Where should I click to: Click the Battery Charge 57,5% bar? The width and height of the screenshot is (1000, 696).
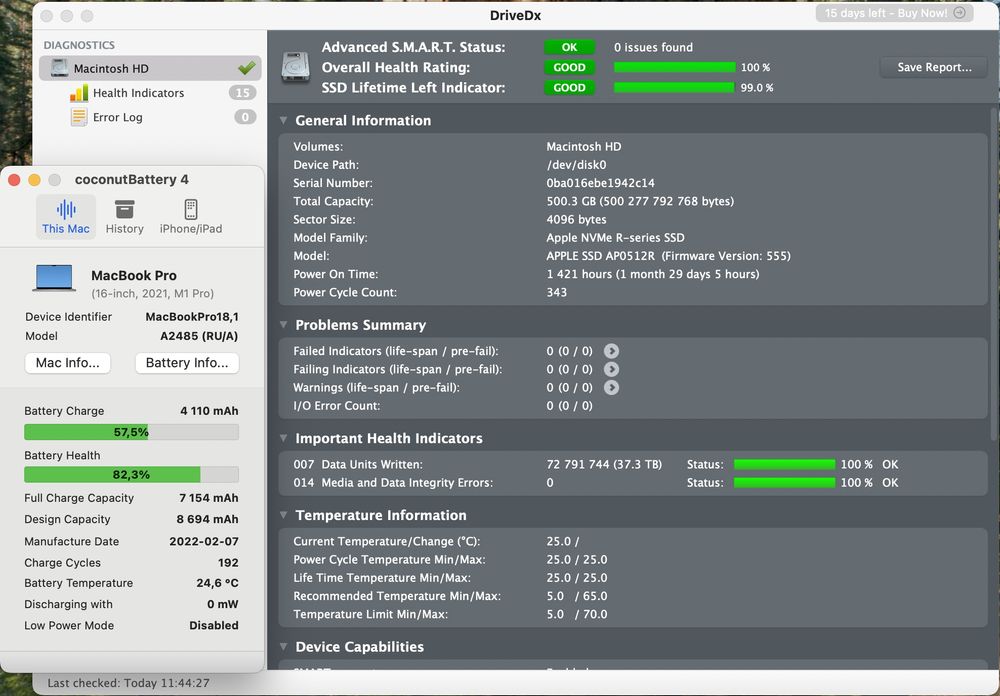pyautogui.click(x=131, y=433)
